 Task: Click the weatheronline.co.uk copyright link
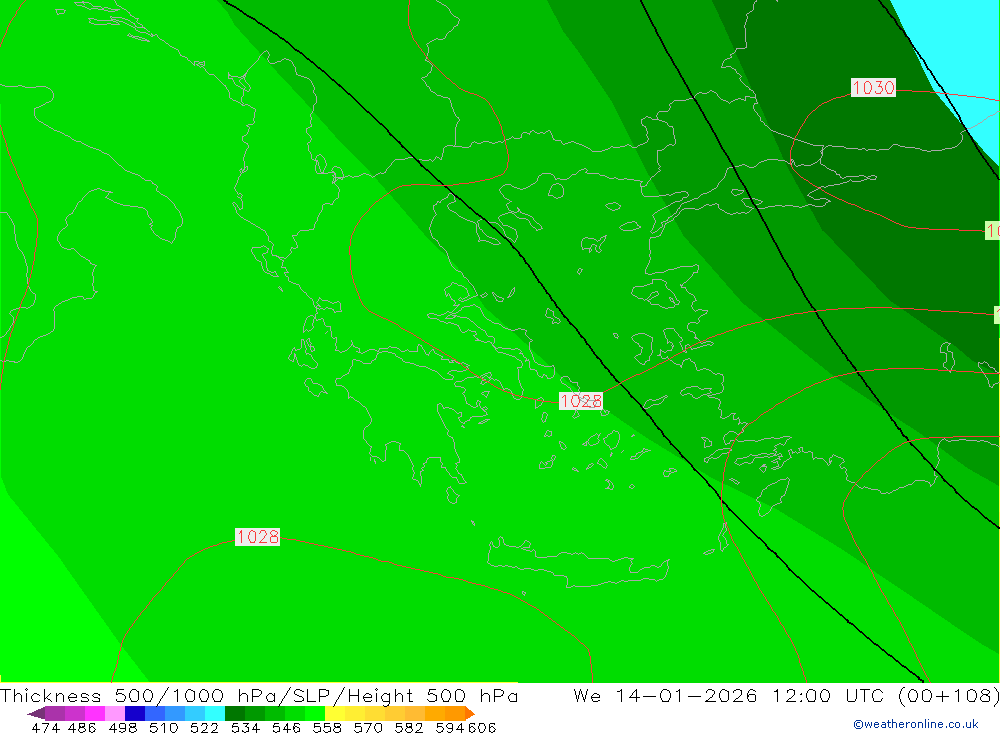915,724
